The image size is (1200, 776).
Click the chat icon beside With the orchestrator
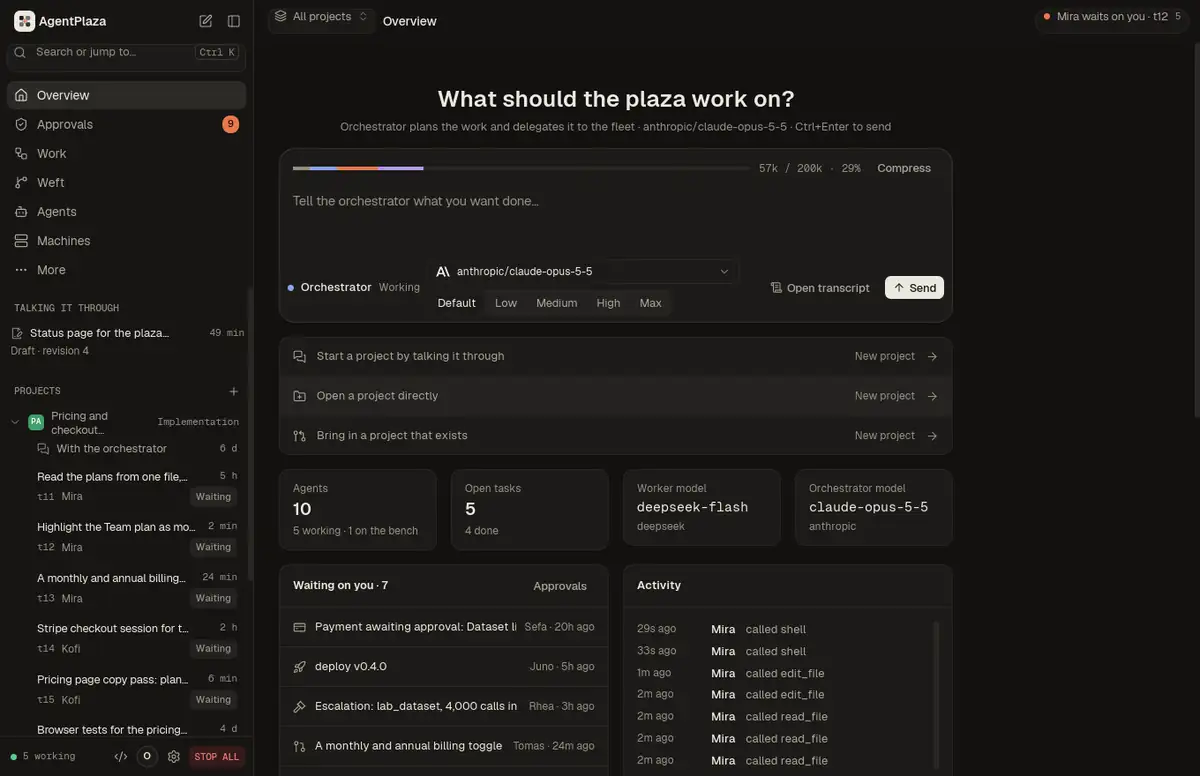click(43, 449)
